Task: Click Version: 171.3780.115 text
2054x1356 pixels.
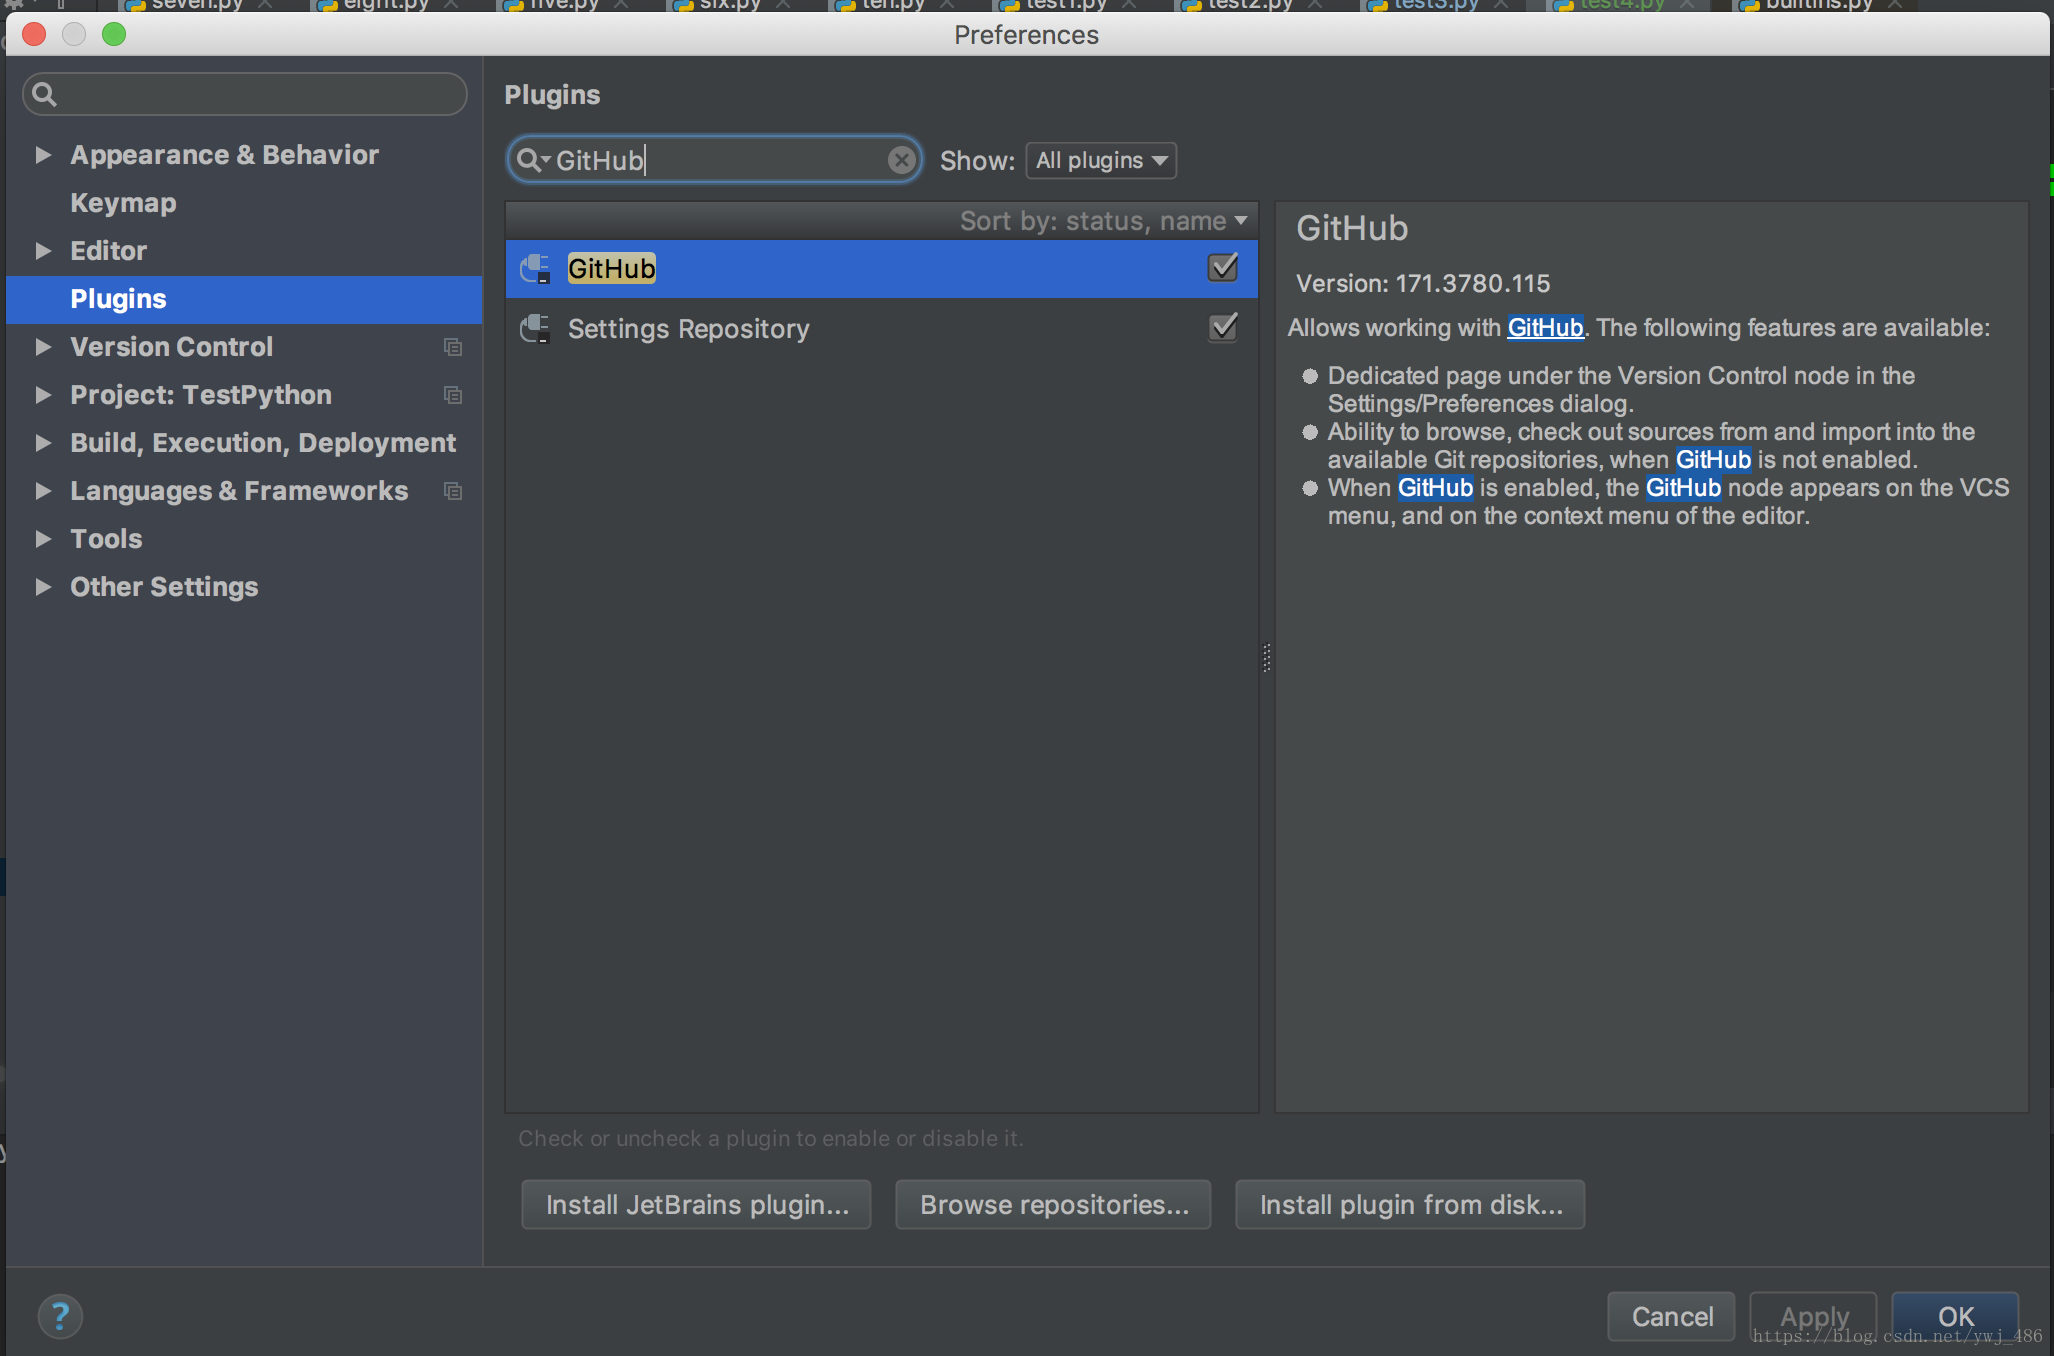Action: [1422, 283]
